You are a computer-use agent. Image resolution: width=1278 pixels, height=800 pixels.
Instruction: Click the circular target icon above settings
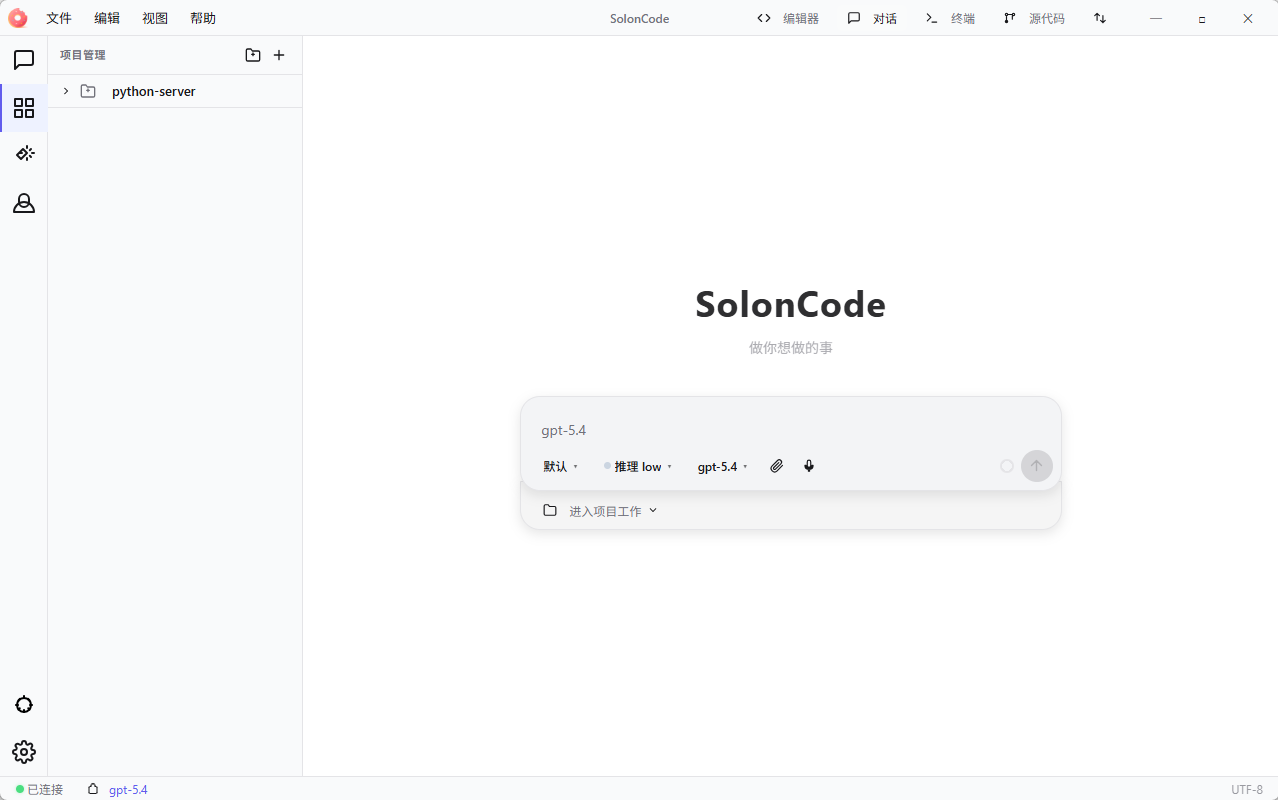24,705
